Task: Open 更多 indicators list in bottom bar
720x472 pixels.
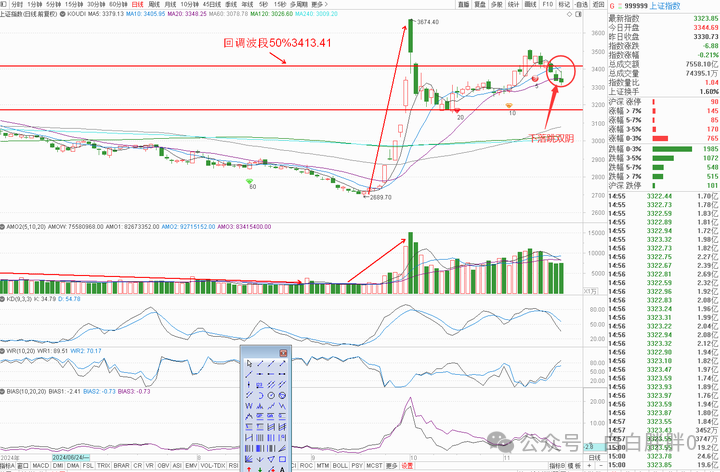Action: tap(391, 466)
